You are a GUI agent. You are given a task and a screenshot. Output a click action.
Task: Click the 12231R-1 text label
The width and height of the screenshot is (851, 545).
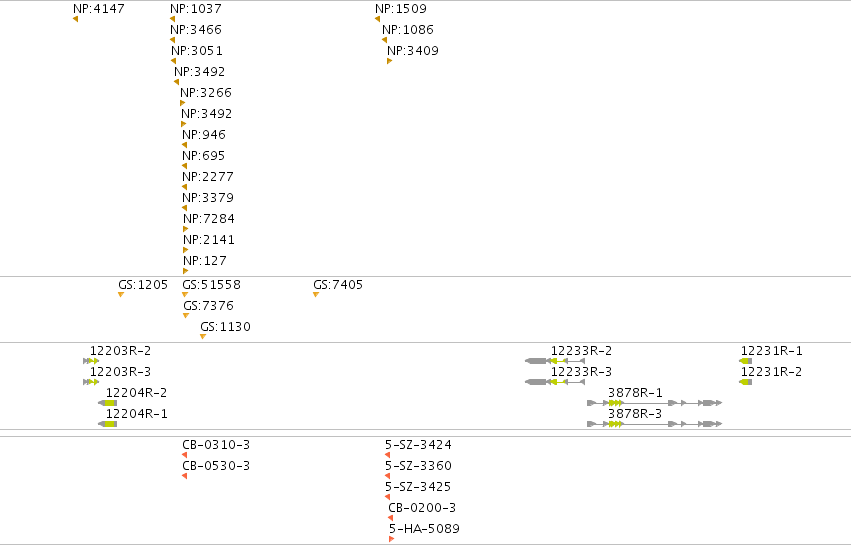click(772, 351)
